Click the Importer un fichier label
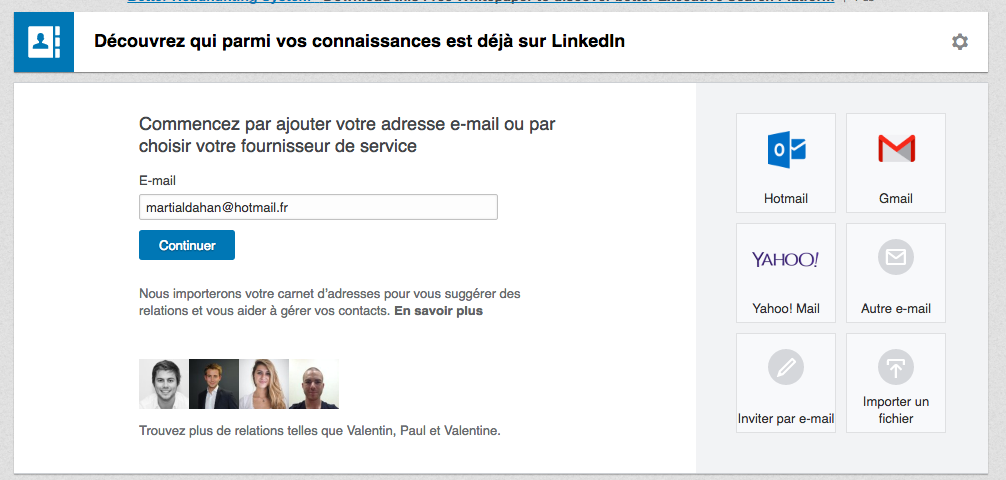 pyautogui.click(x=895, y=410)
